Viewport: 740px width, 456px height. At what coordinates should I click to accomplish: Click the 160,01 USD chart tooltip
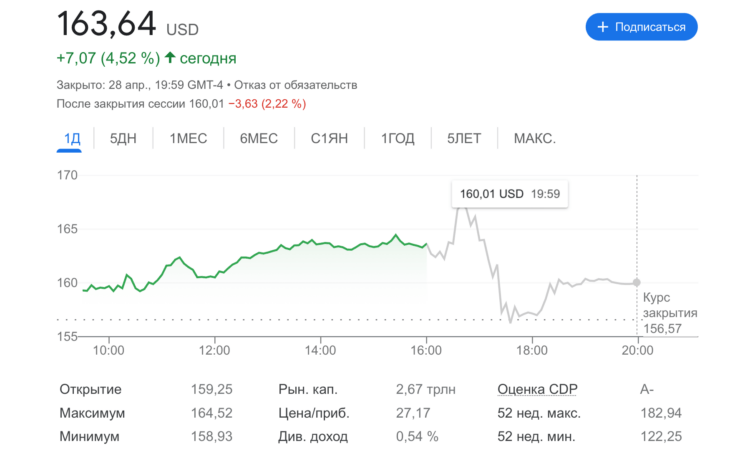(x=510, y=194)
